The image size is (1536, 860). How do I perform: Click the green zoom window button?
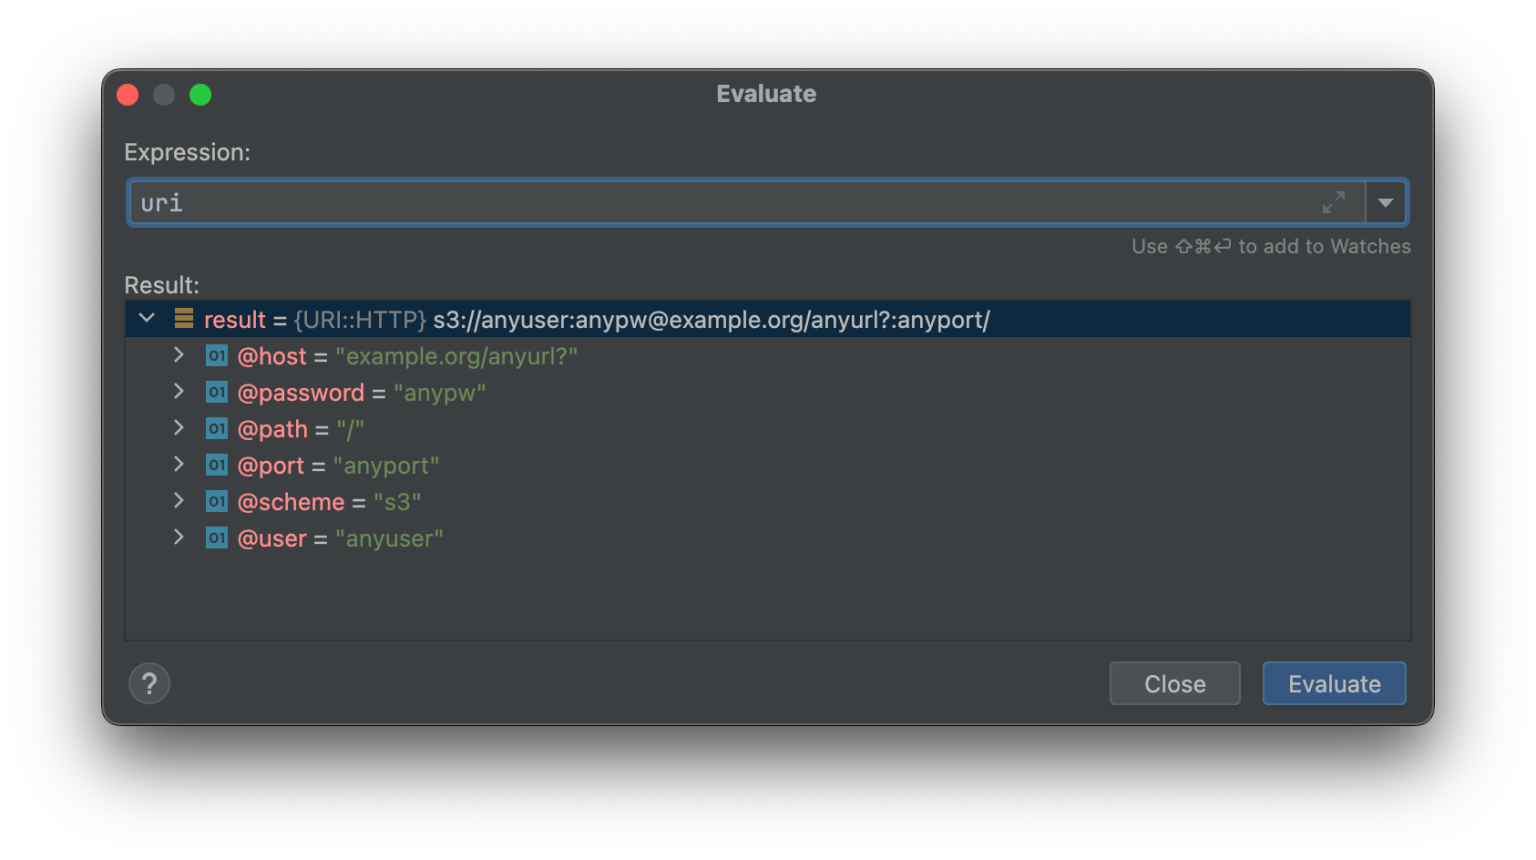[x=200, y=95]
